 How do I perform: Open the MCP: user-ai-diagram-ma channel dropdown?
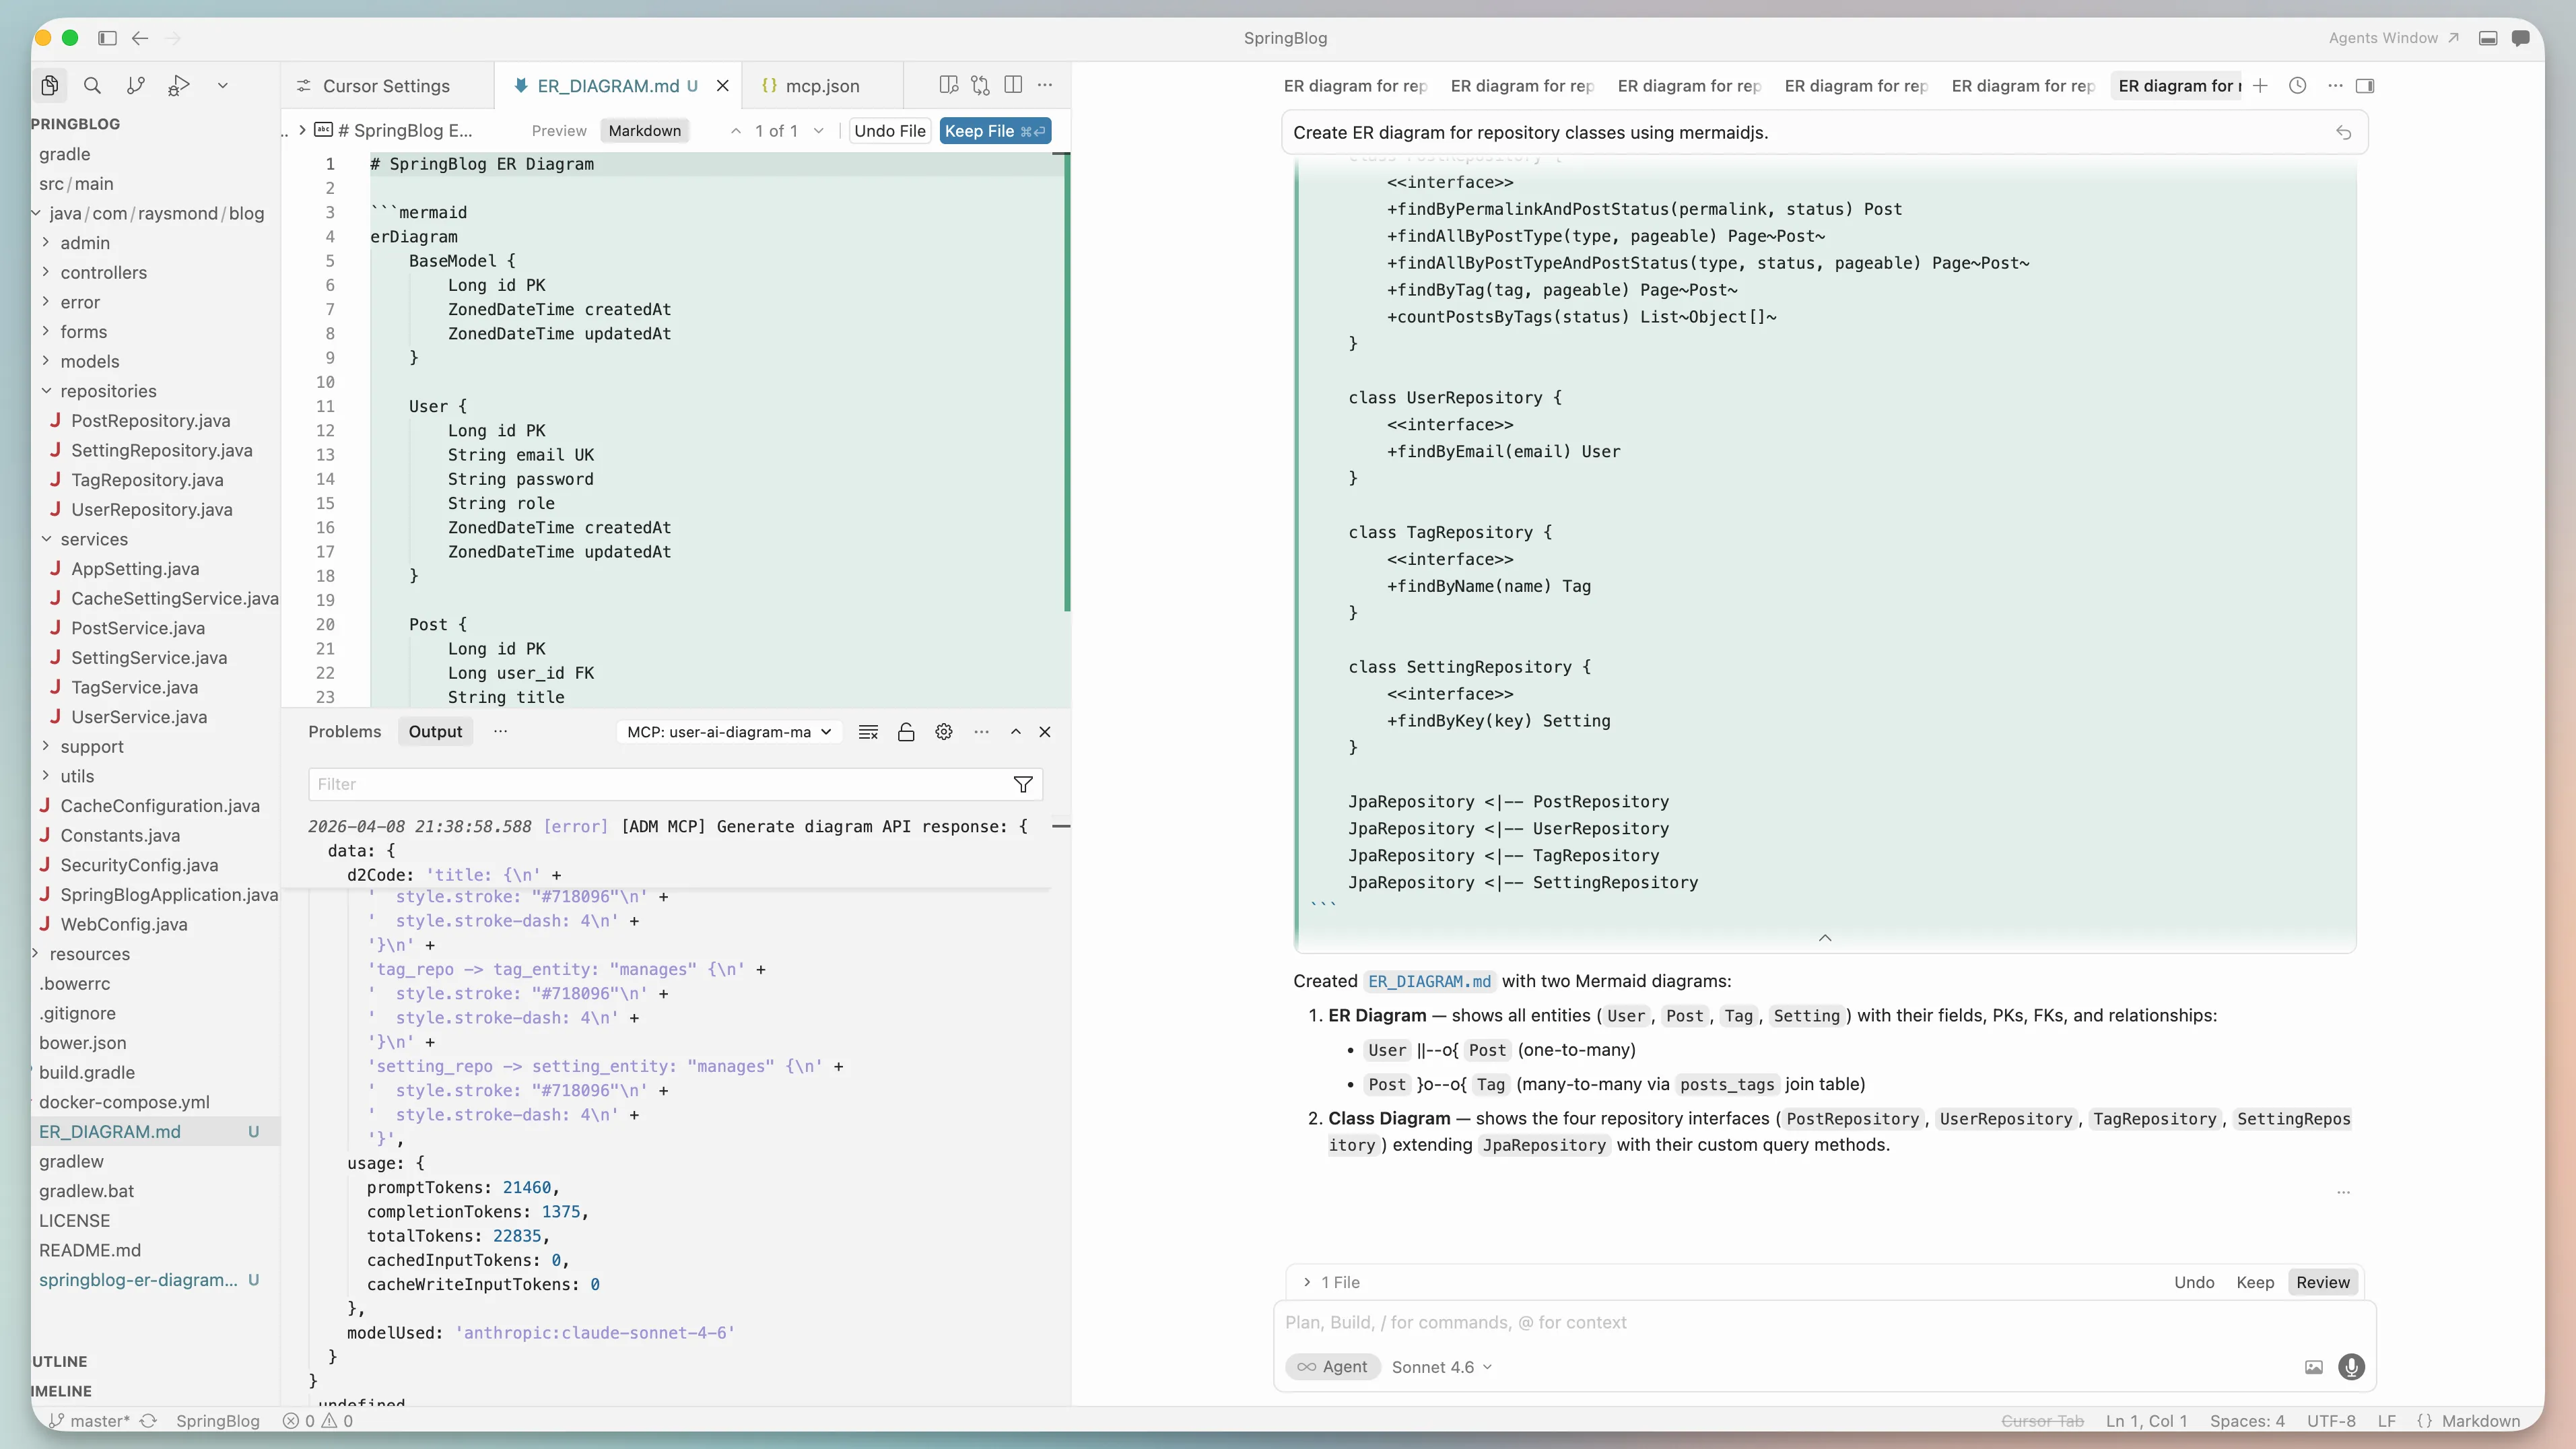(728, 731)
